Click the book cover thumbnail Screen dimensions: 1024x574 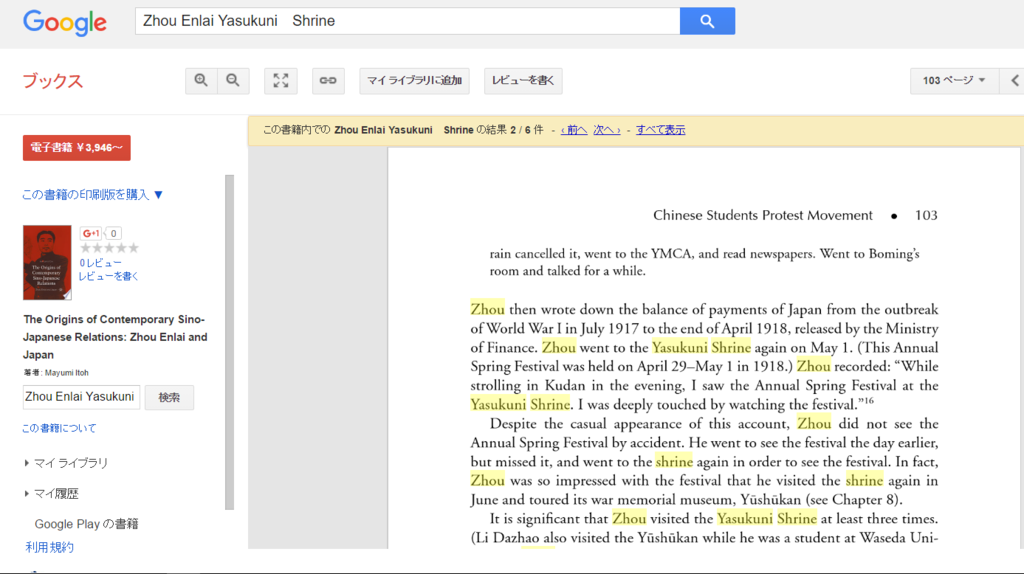pyautogui.click(x=47, y=263)
